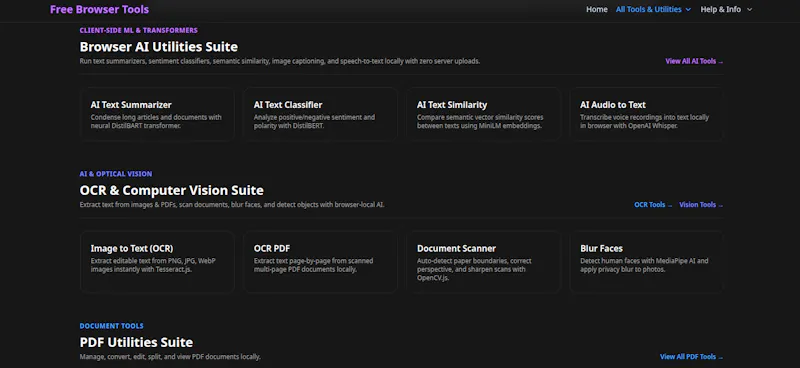Open View All AI Tools link
The image size is (800, 368).
tap(694, 61)
